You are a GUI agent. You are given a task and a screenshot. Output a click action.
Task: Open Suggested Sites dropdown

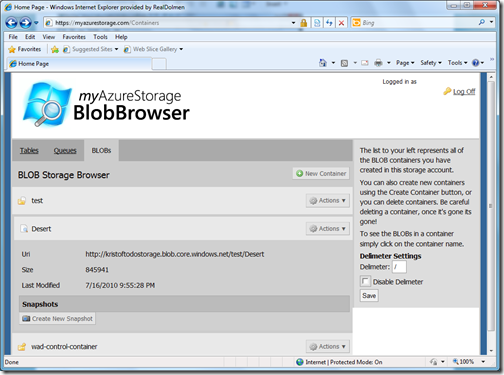click(90, 49)
